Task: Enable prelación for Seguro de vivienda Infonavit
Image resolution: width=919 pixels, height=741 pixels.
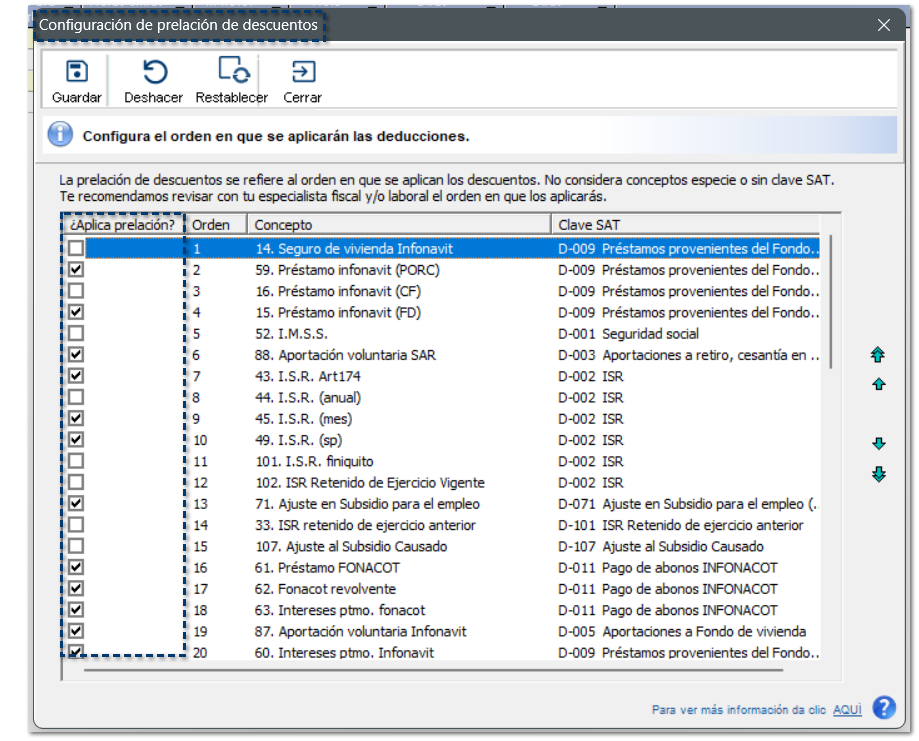Action: [x=77, y=249]
